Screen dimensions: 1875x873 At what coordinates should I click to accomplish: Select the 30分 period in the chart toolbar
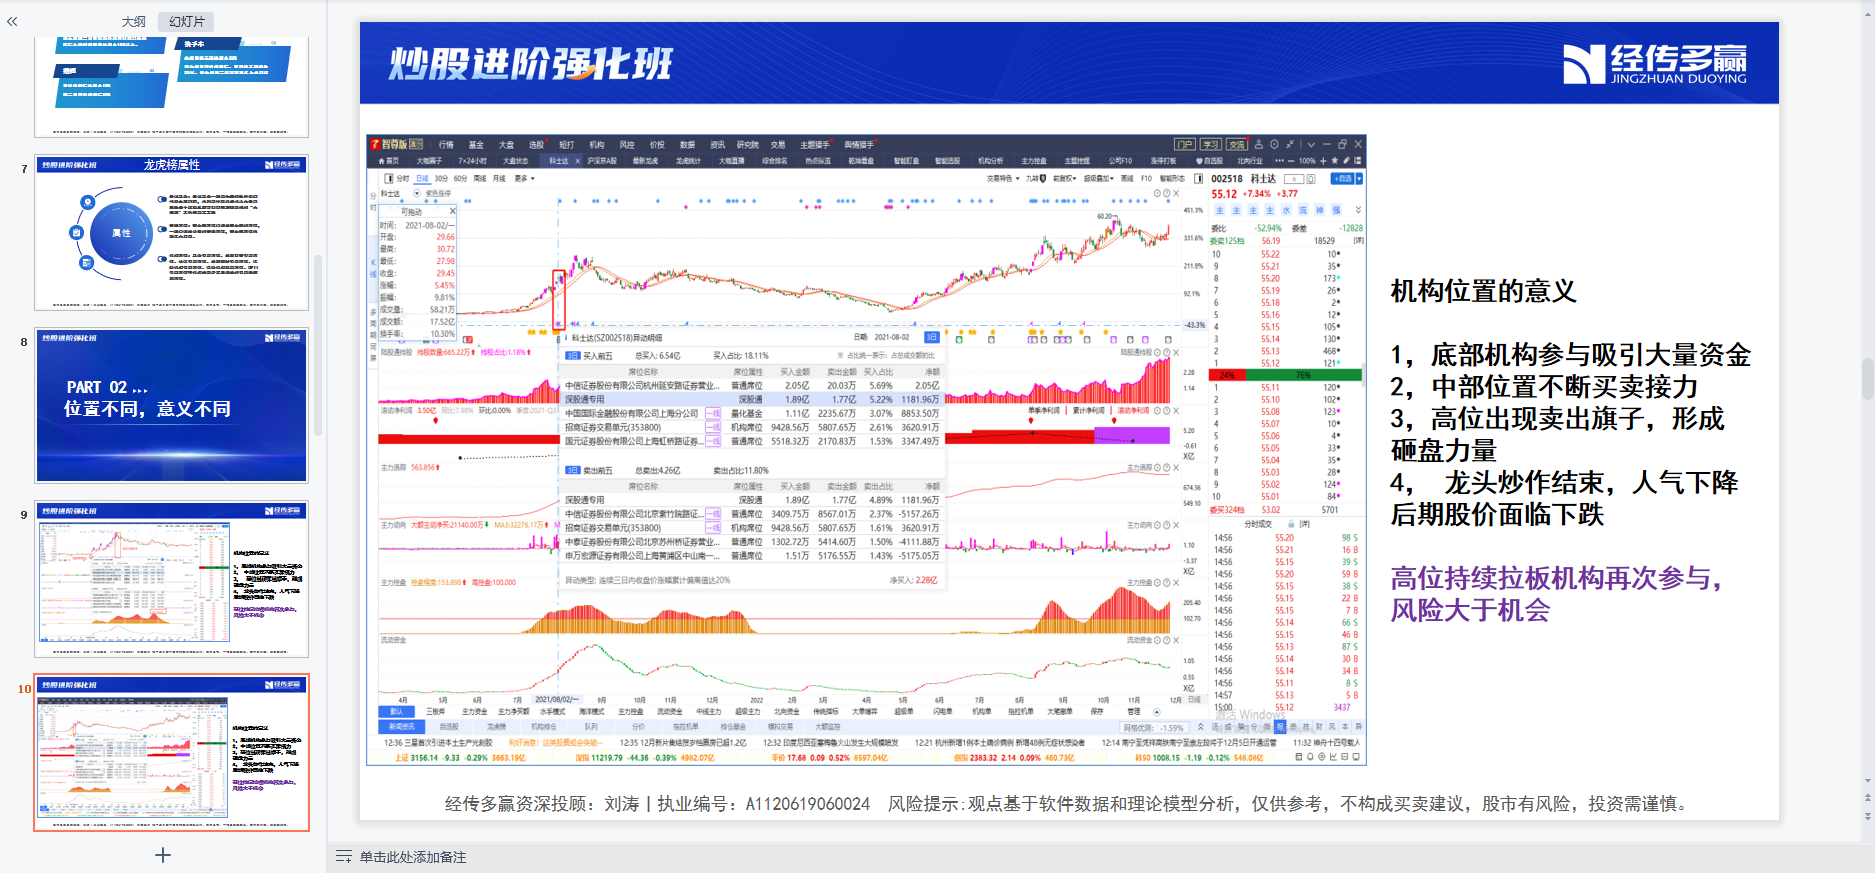coord(441,178)
